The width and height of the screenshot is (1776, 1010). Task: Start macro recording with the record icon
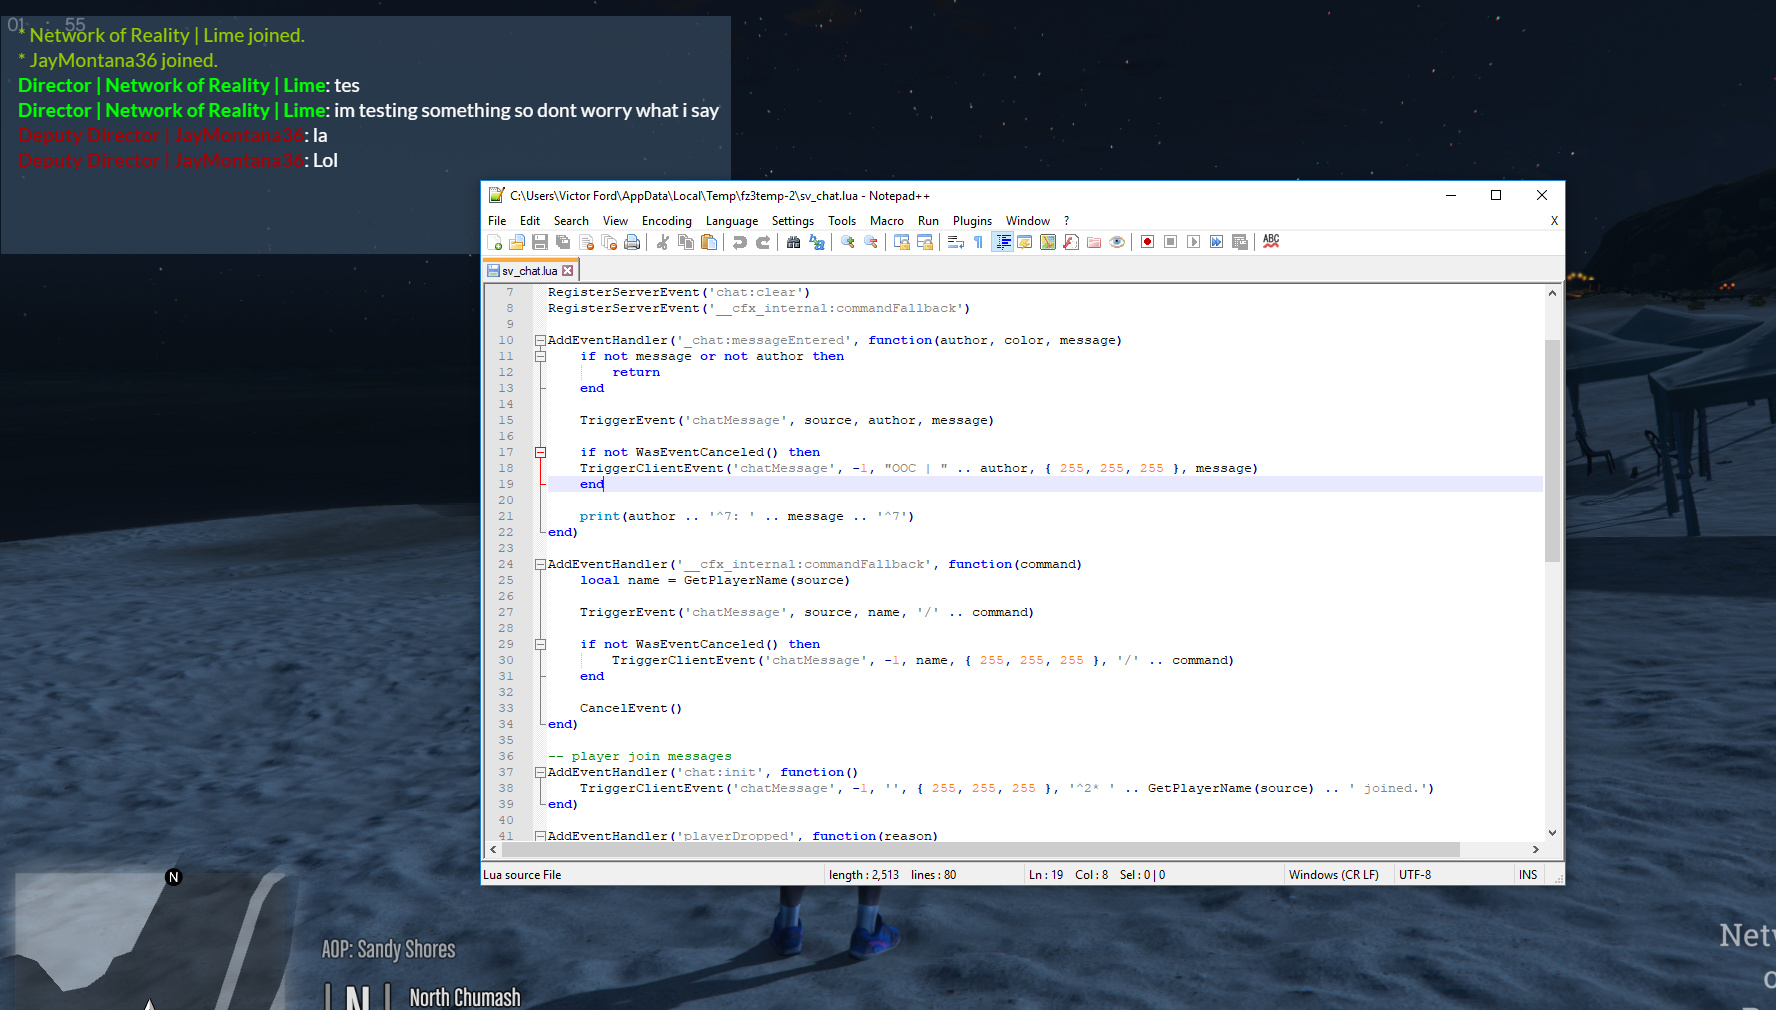1147,242
